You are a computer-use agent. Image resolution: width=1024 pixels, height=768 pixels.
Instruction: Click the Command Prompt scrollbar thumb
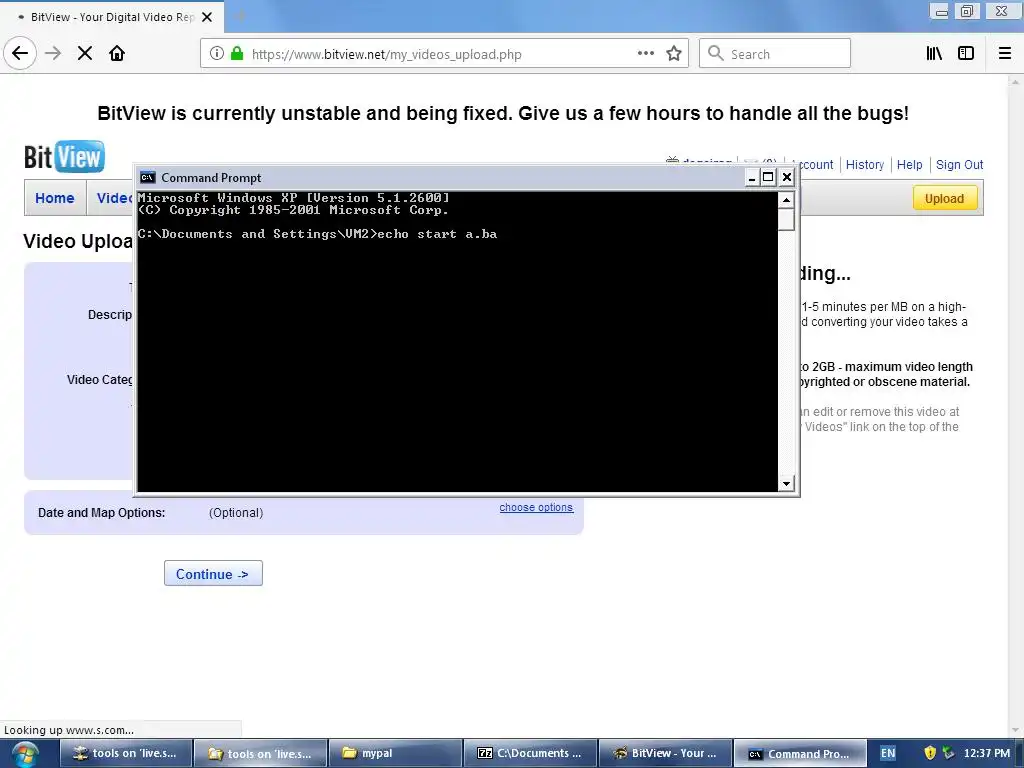786,219
